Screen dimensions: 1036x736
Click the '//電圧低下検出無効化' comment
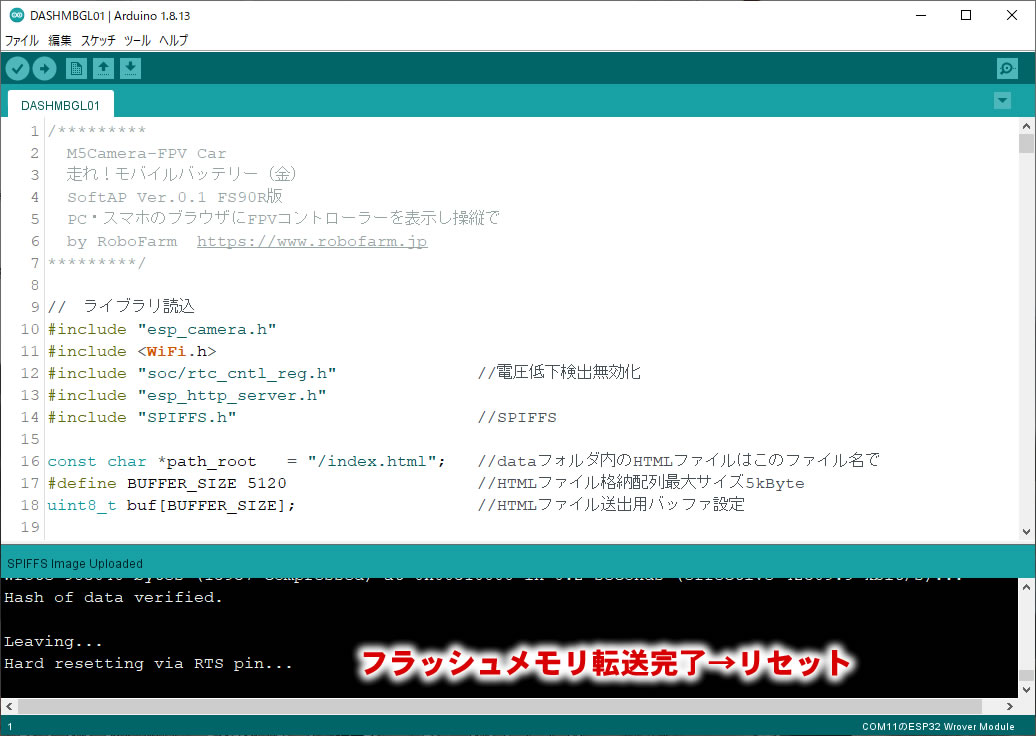pos(559,373)
